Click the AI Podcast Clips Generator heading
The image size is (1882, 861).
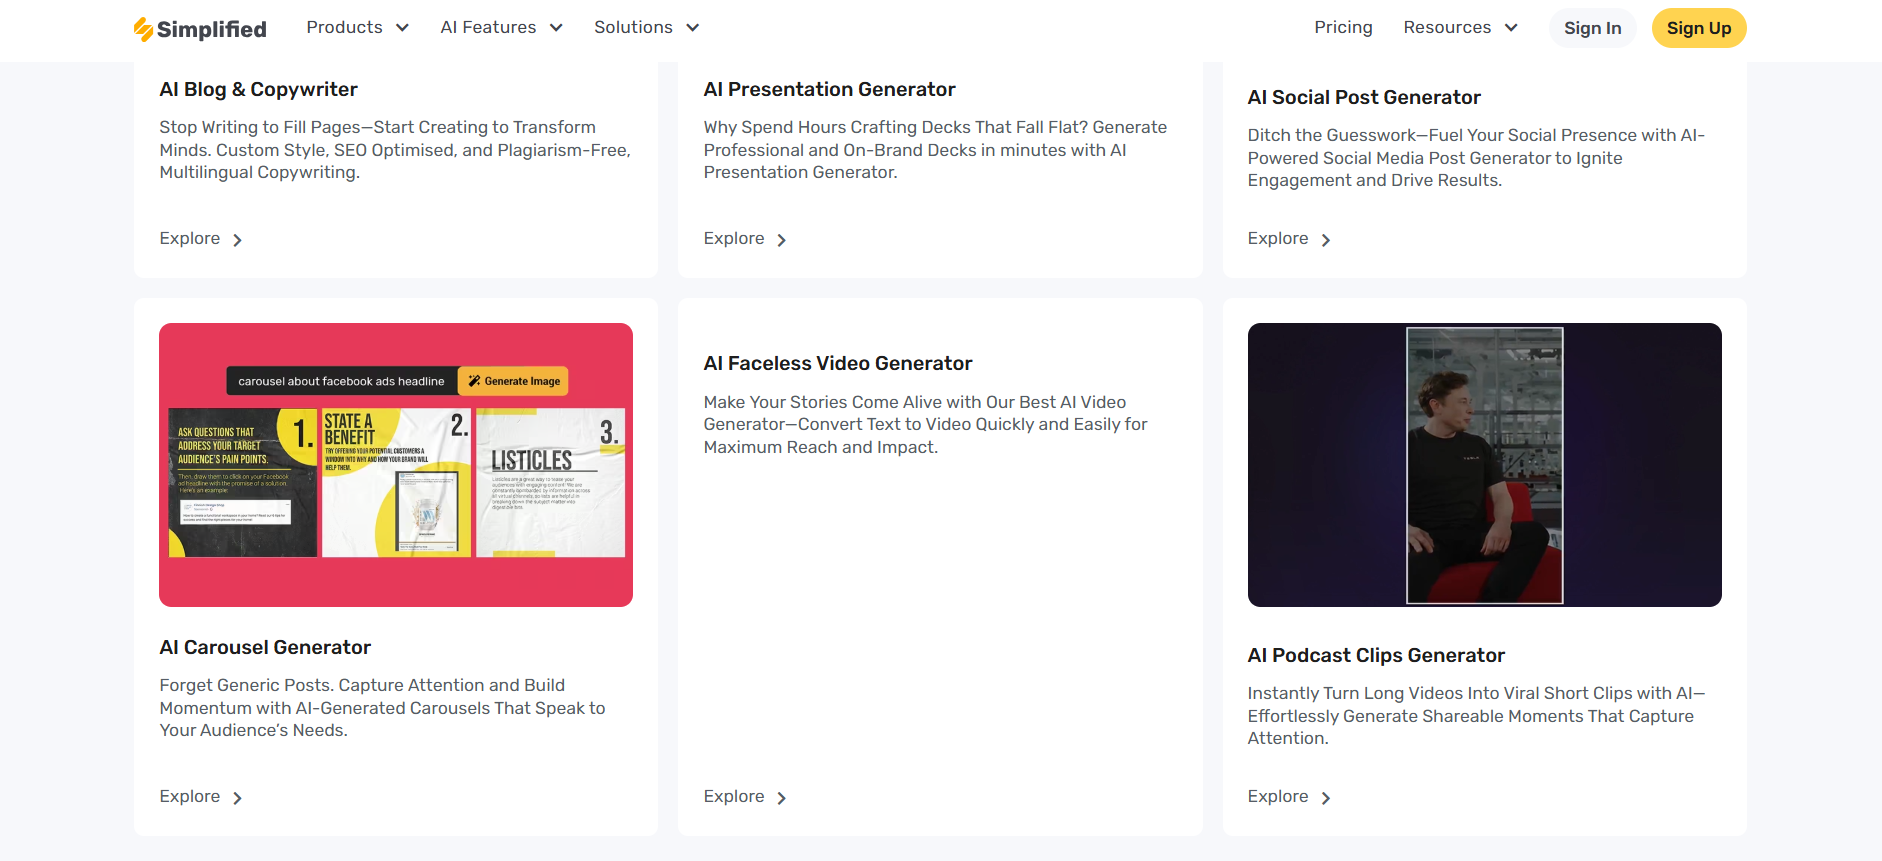tap(1376, 655)
